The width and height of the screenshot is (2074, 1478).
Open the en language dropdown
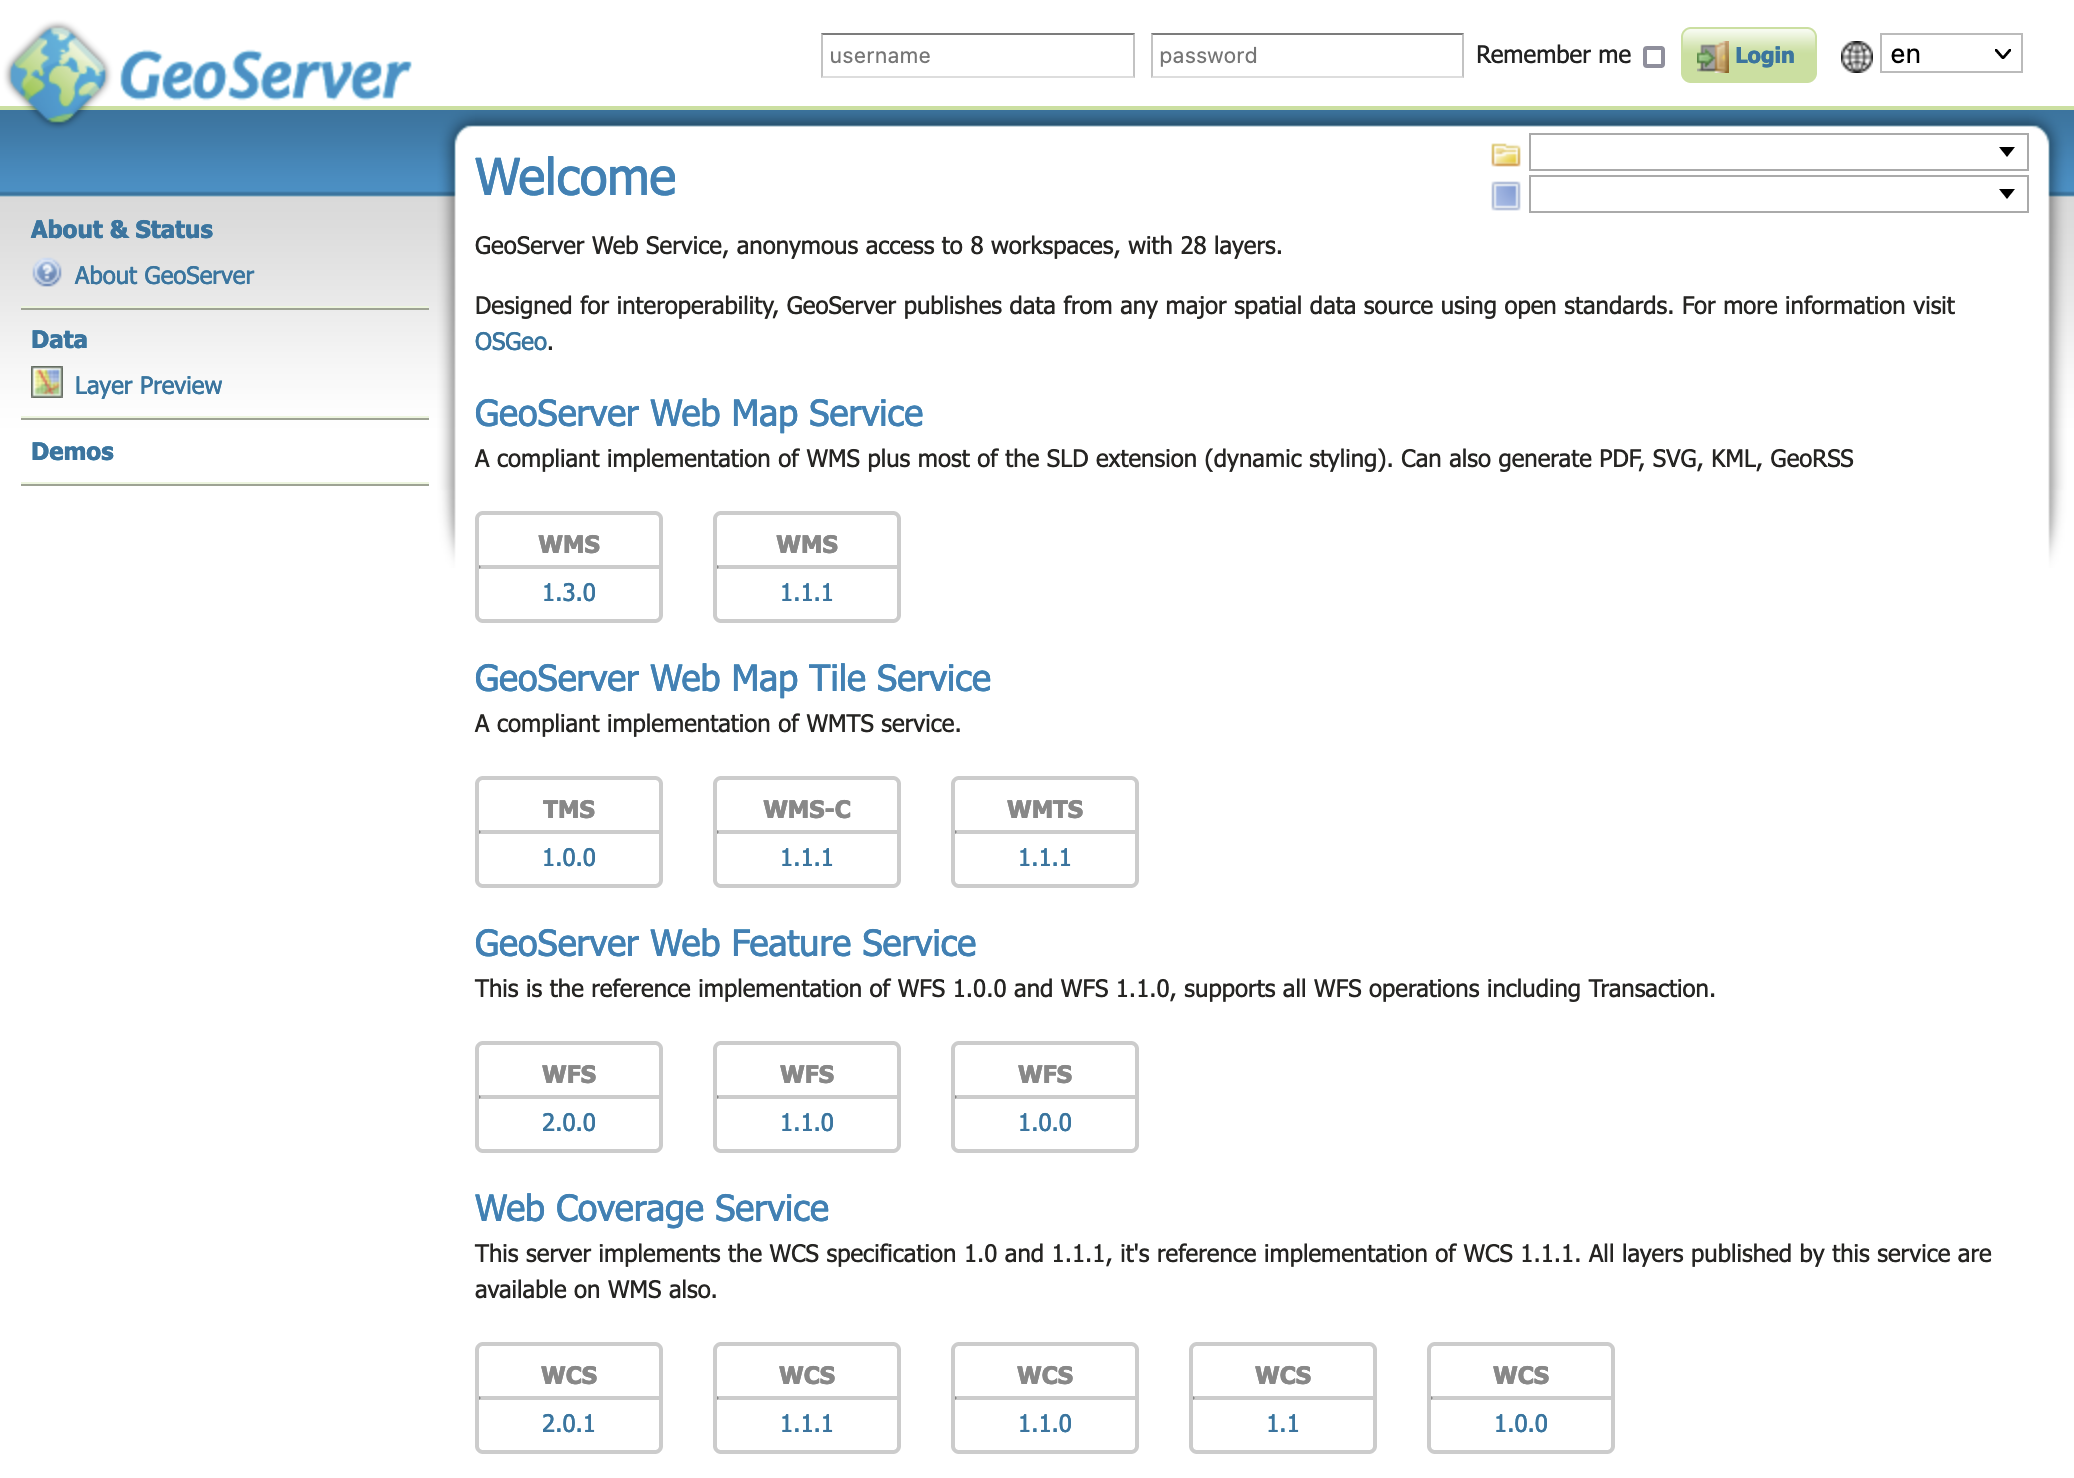coord(1950,54)
